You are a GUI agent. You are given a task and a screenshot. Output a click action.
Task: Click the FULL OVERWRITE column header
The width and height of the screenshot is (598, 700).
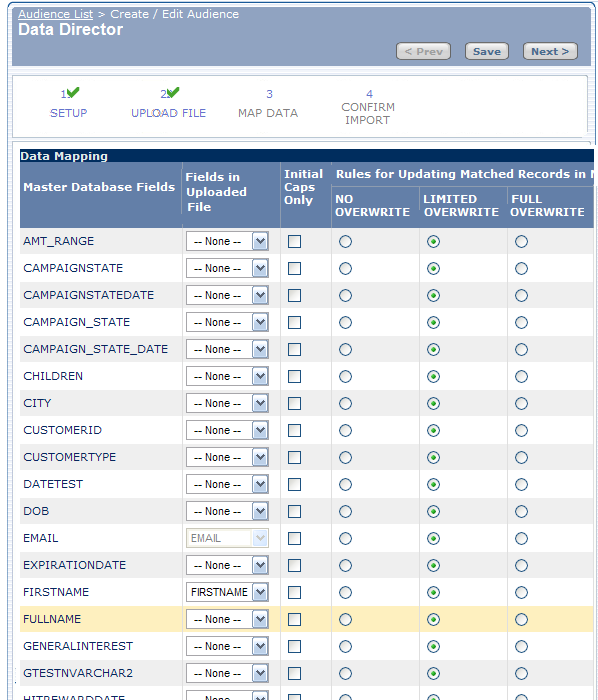tap(548, 205)
